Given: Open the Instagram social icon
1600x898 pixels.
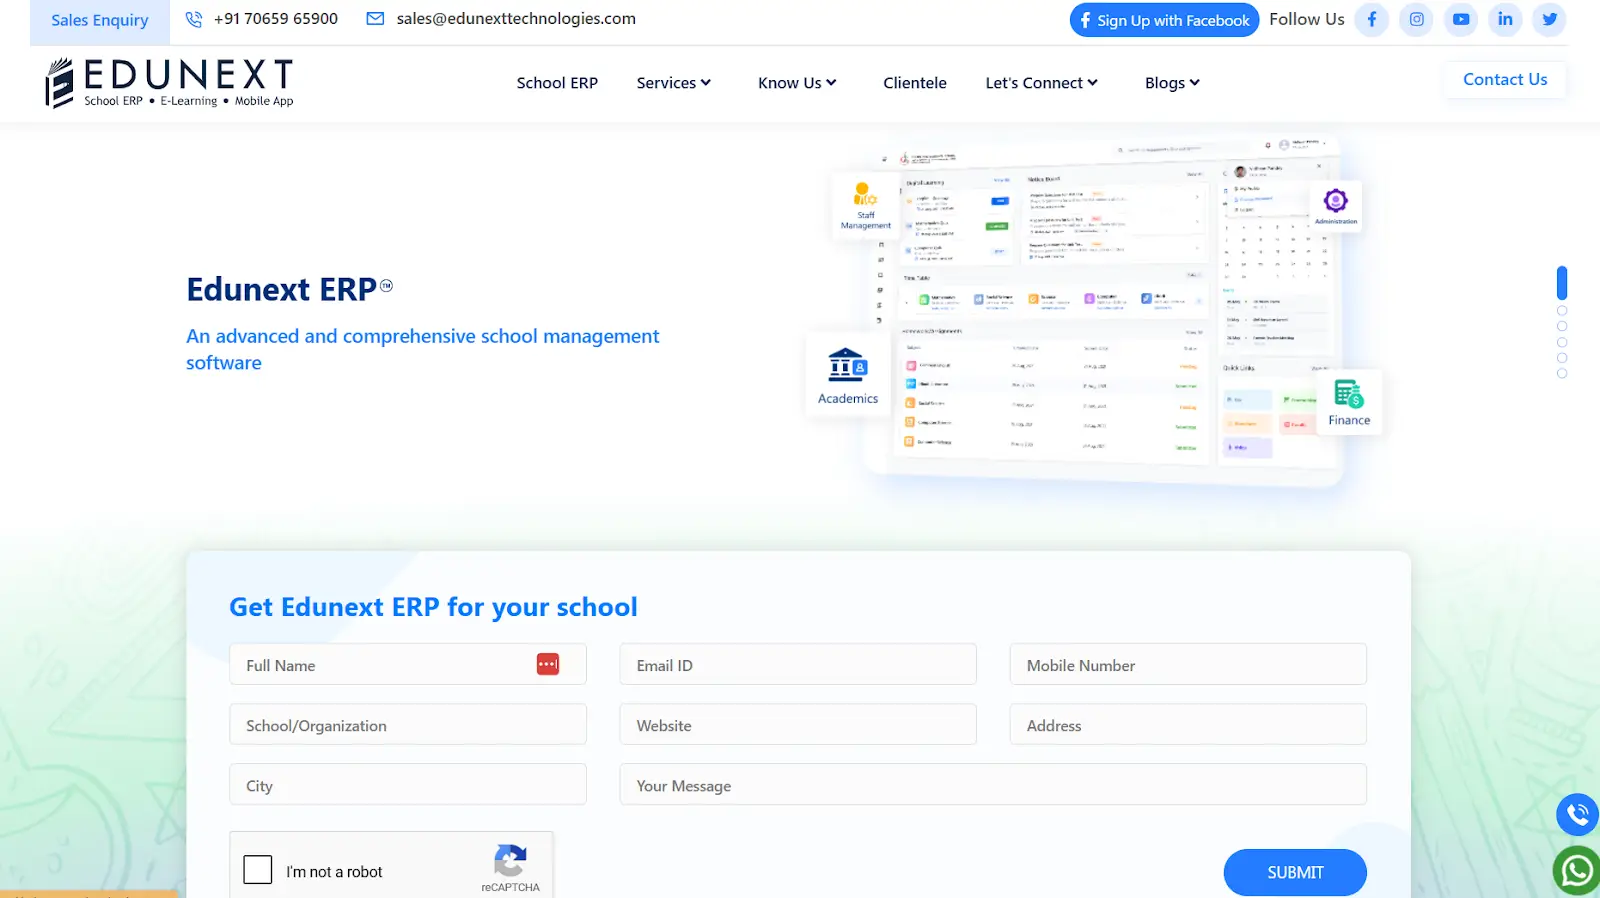Looking at the screenshot, I should point(1416,19).
